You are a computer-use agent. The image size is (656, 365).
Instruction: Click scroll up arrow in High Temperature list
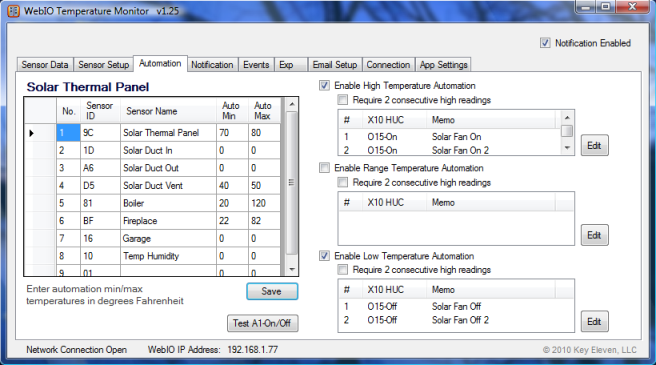[x=567, y=118]
